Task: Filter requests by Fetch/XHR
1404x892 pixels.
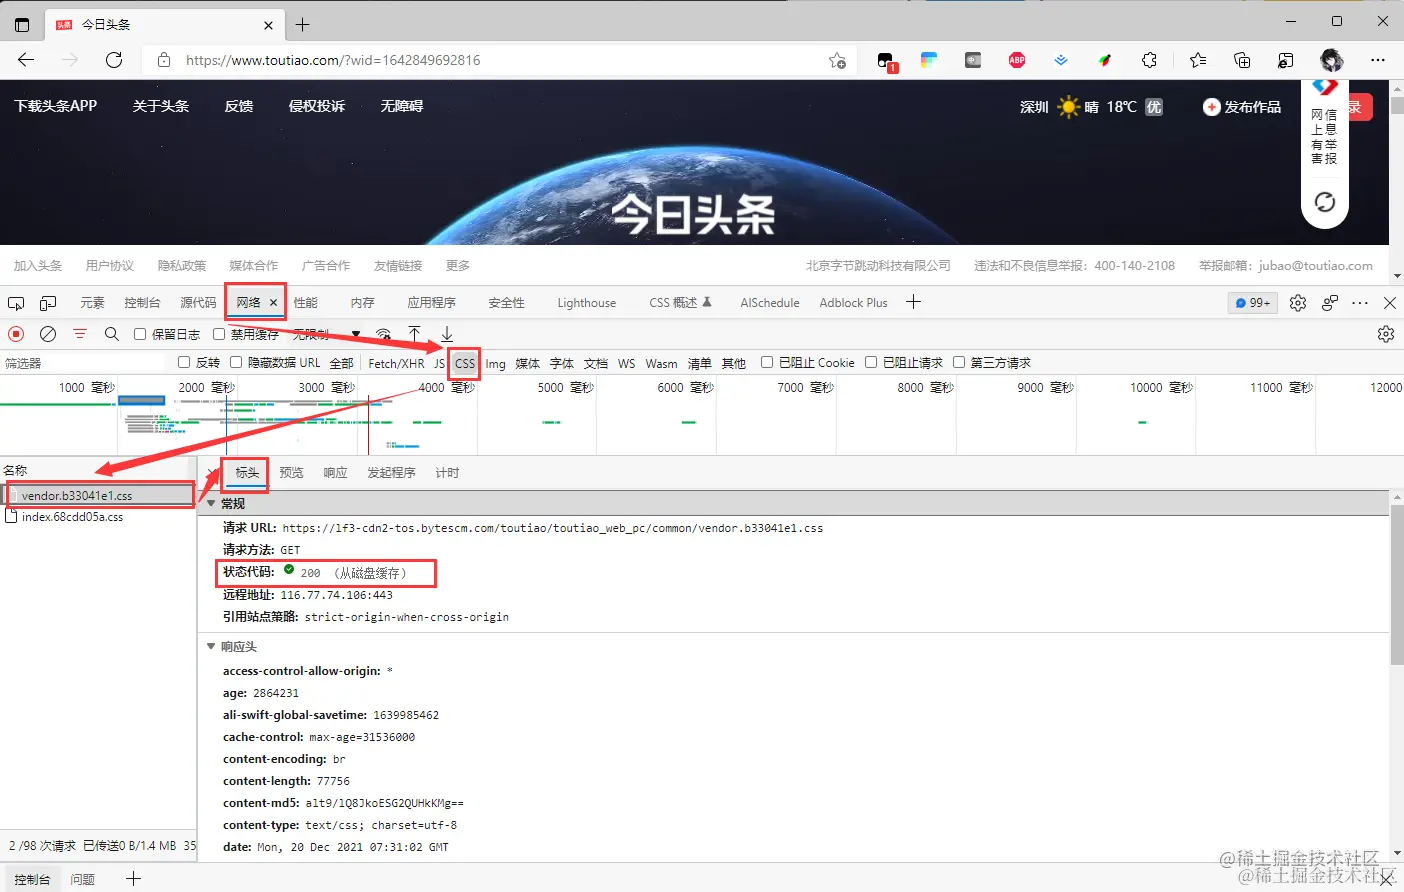Action: click(x=396, y=363)
